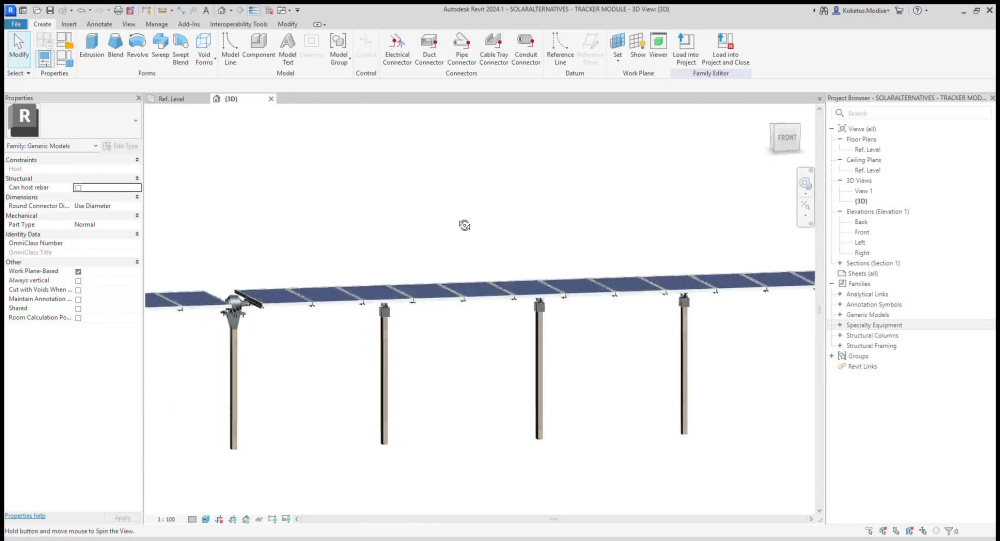Expand Sections (Section 1) node
The height and width of the screenshot is (541, 1000).
click(840, 263)
